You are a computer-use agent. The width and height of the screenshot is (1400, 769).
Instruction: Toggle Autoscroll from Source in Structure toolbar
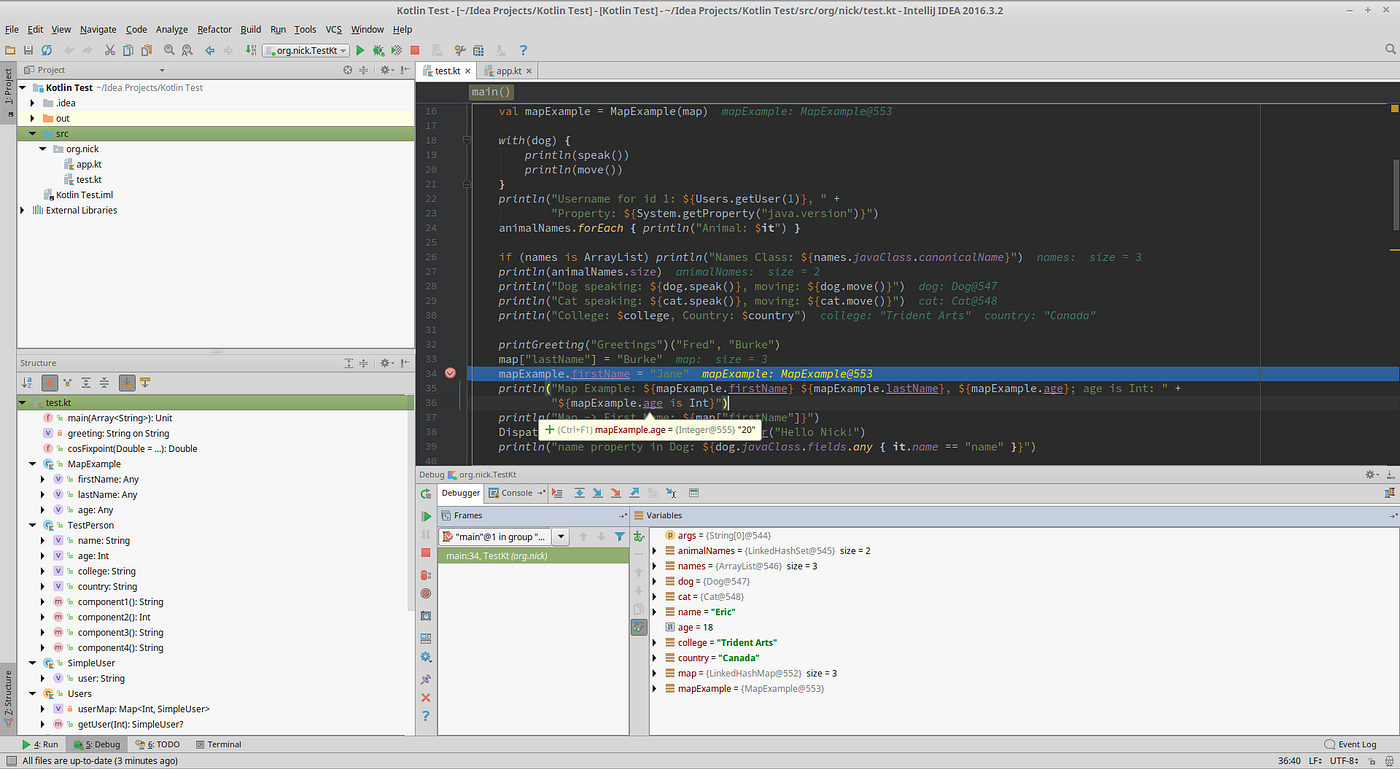click(x=145, y=382)
